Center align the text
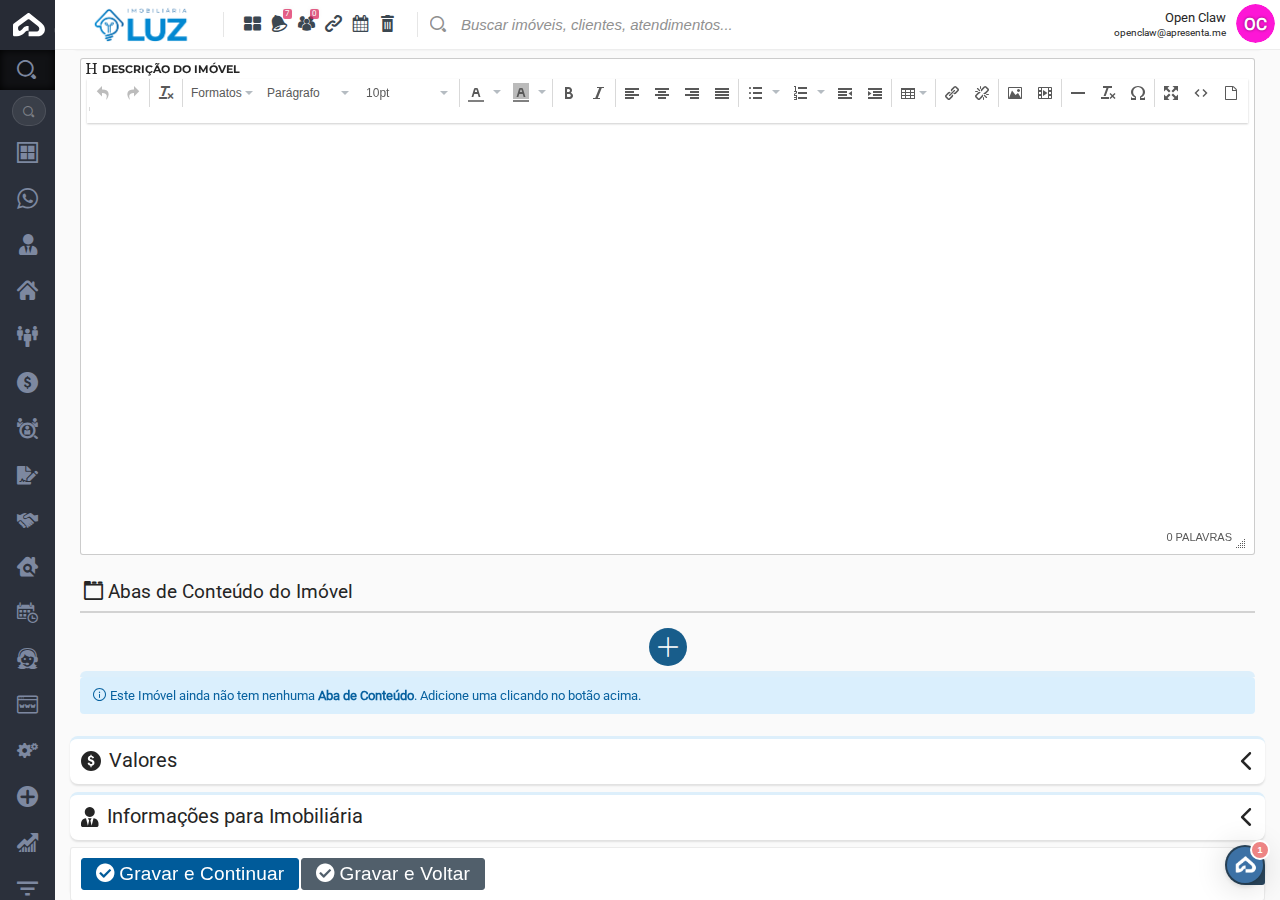 [x=662, y=93]
